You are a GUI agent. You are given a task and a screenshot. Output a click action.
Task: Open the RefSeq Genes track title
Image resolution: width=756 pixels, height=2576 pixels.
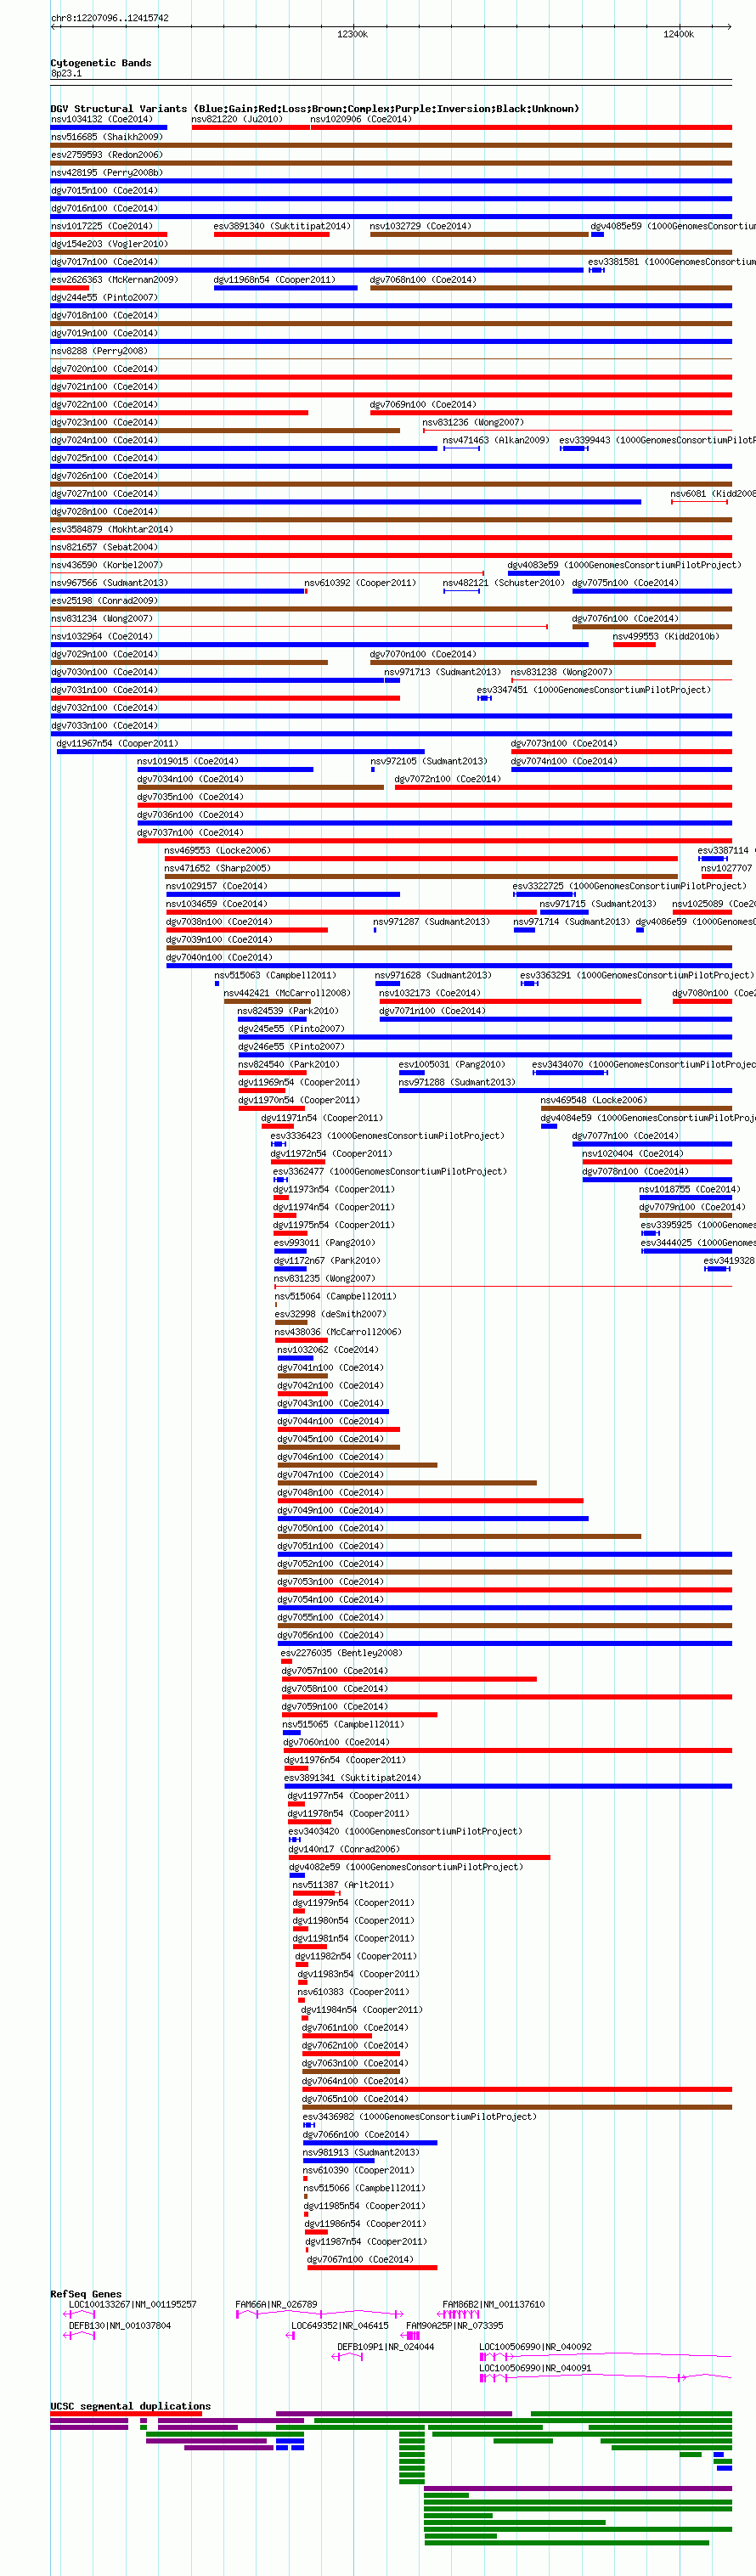click(86, 2293)
